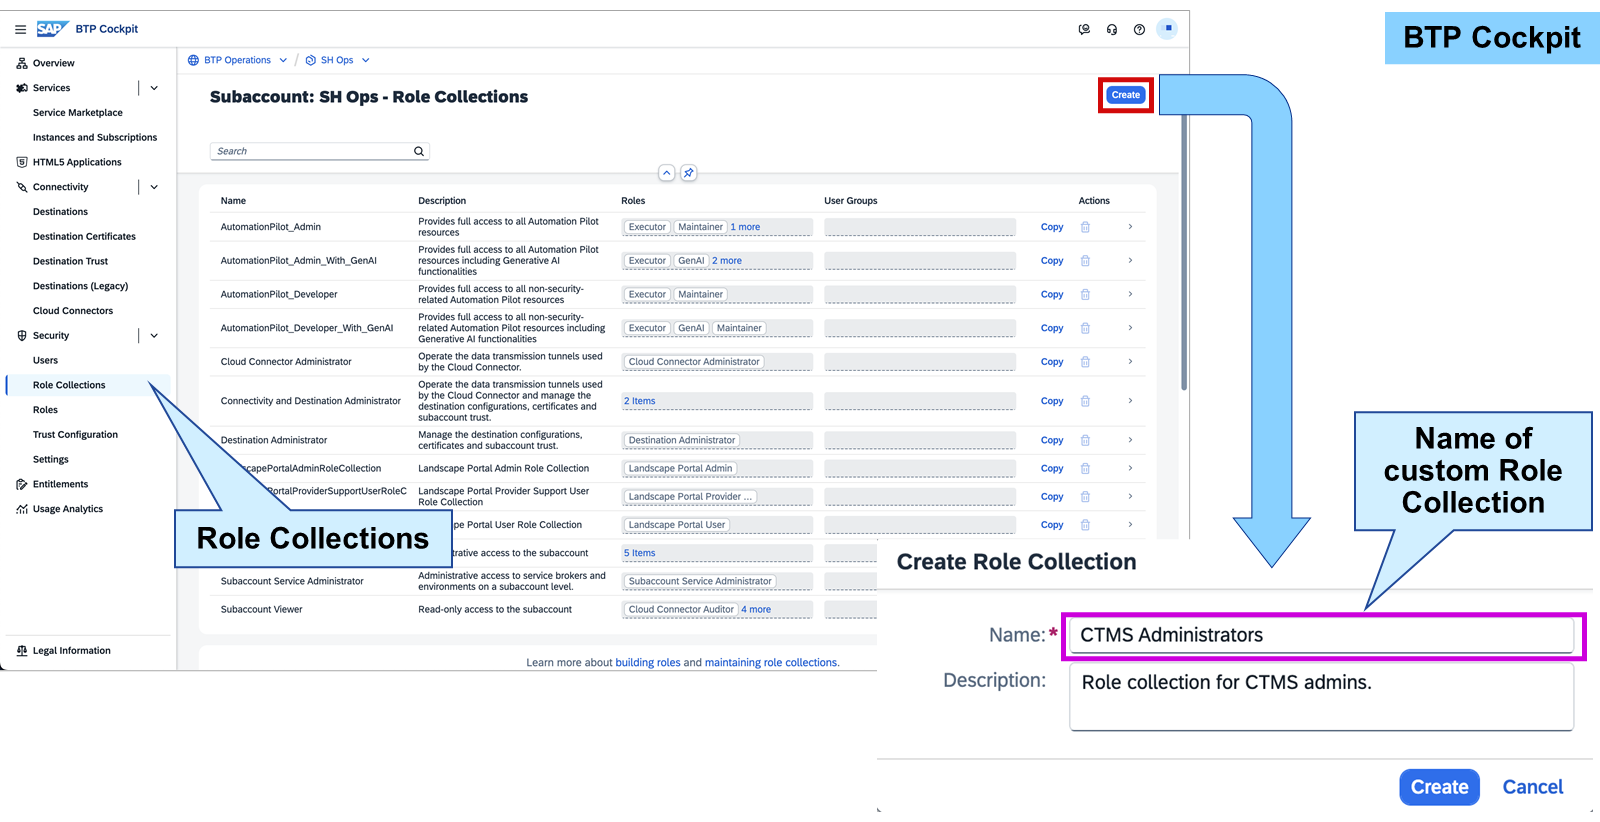This screenshot has height=822, width=1600.
Task: Open the hamburger navigation menu icon
Action: click(x=20, y=29)
